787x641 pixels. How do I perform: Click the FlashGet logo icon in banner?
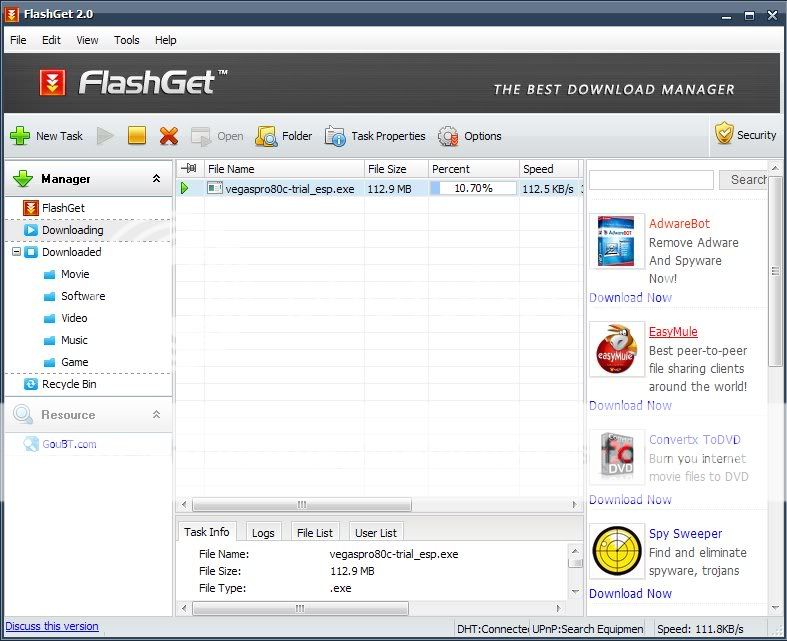pos(52,83)
